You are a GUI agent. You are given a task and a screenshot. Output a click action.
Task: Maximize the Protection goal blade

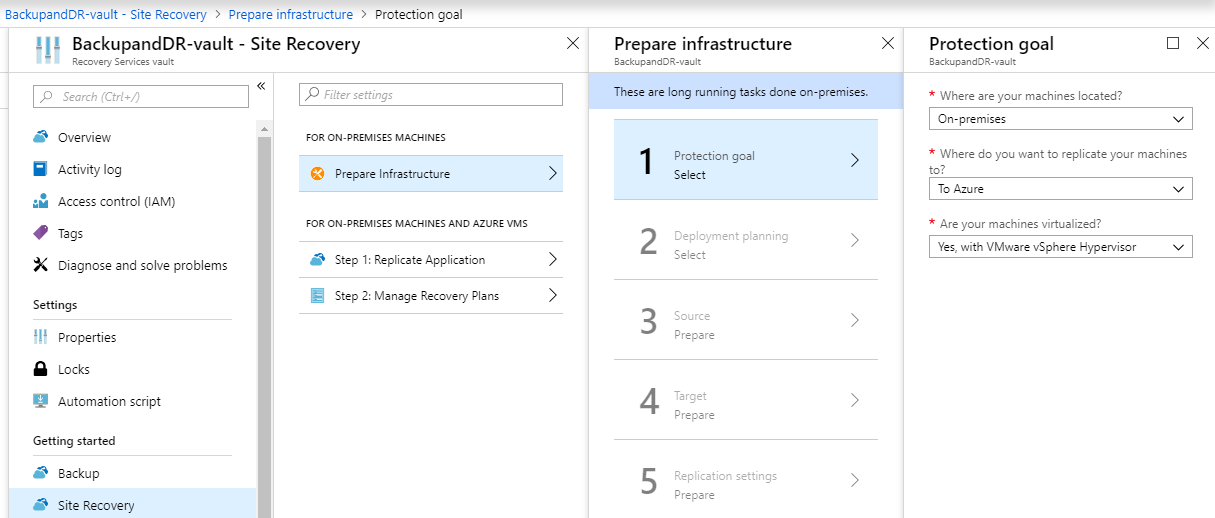tap(1173, 43)
